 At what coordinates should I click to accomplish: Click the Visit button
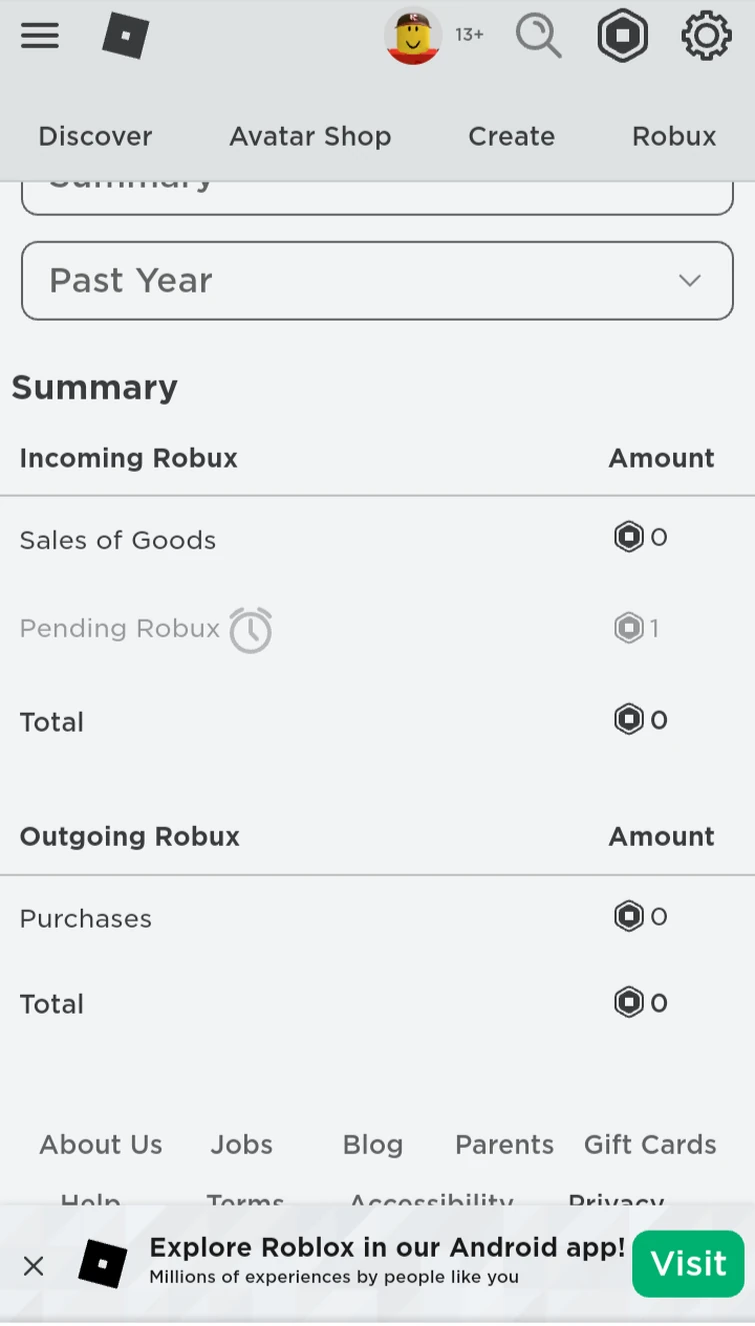(x=688, y=1263)
